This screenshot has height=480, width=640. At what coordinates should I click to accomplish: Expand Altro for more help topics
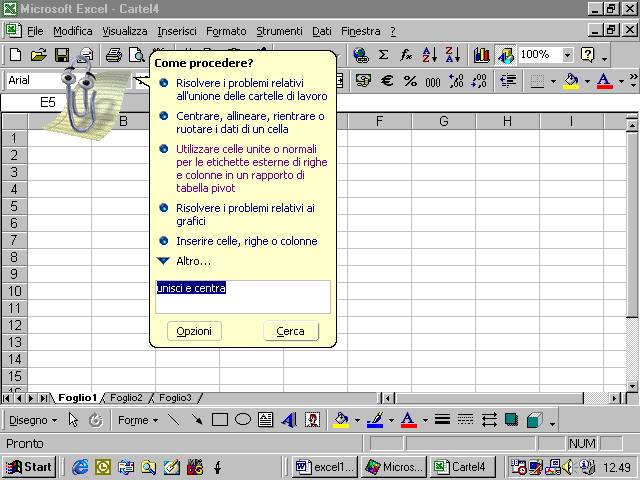click(193, 261)
